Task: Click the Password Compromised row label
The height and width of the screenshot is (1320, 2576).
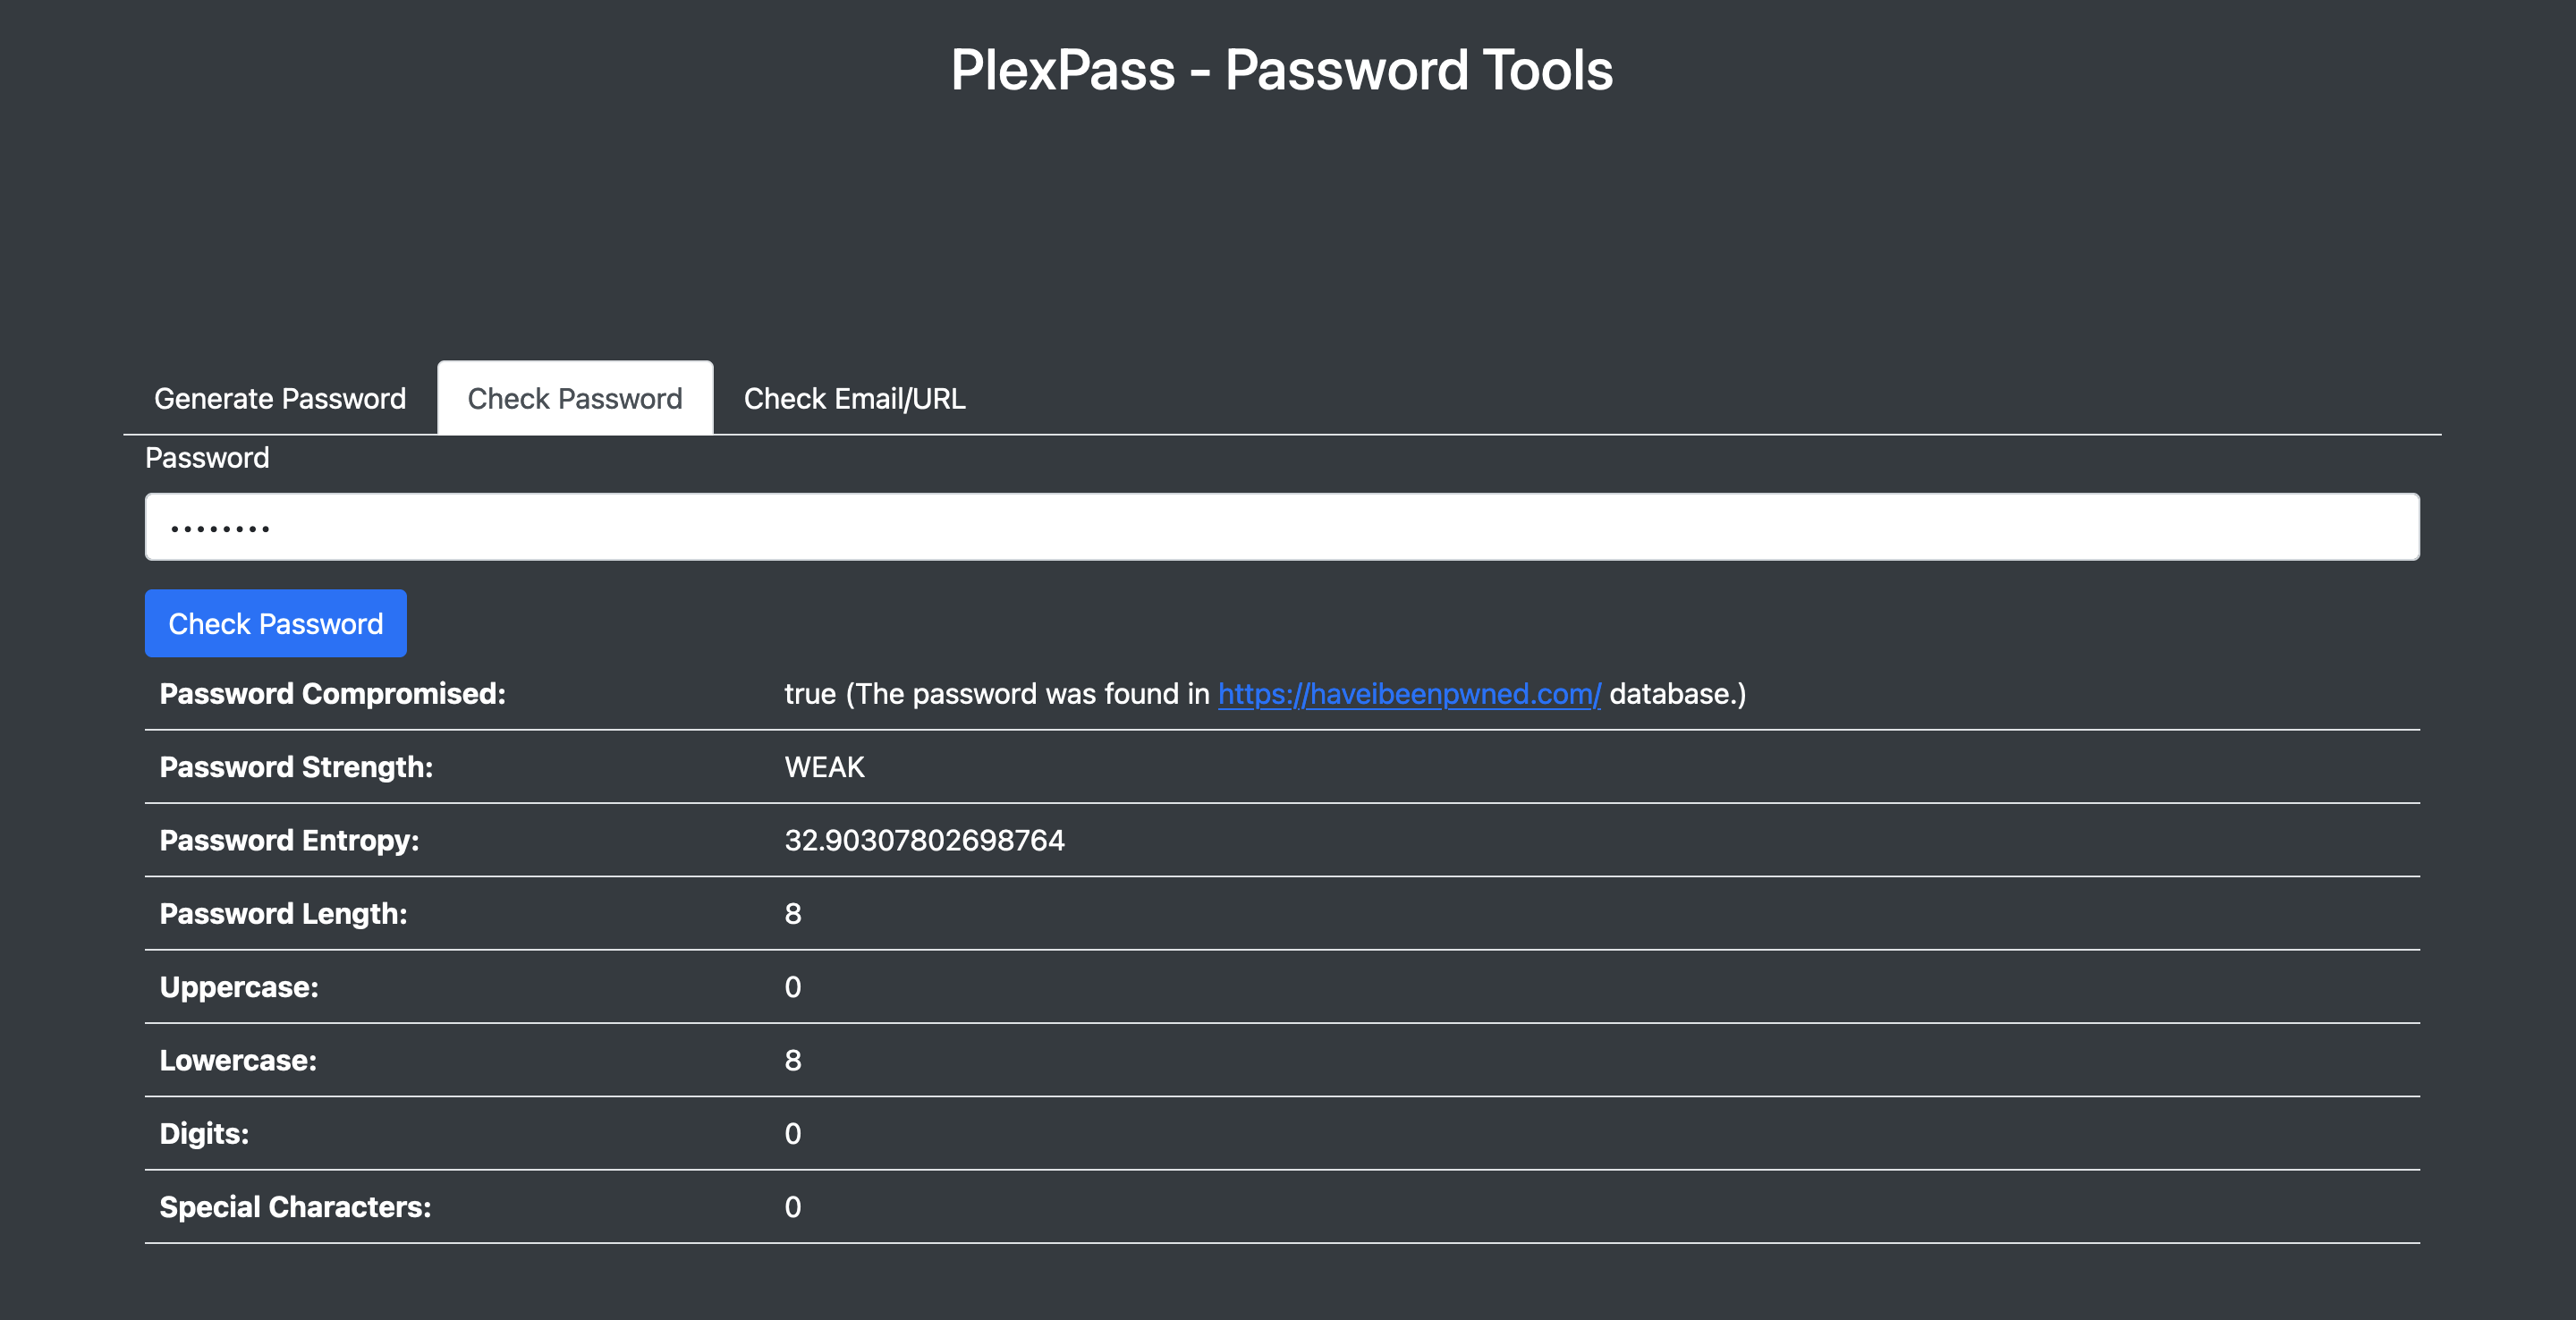Action: (x=332, y=694)
